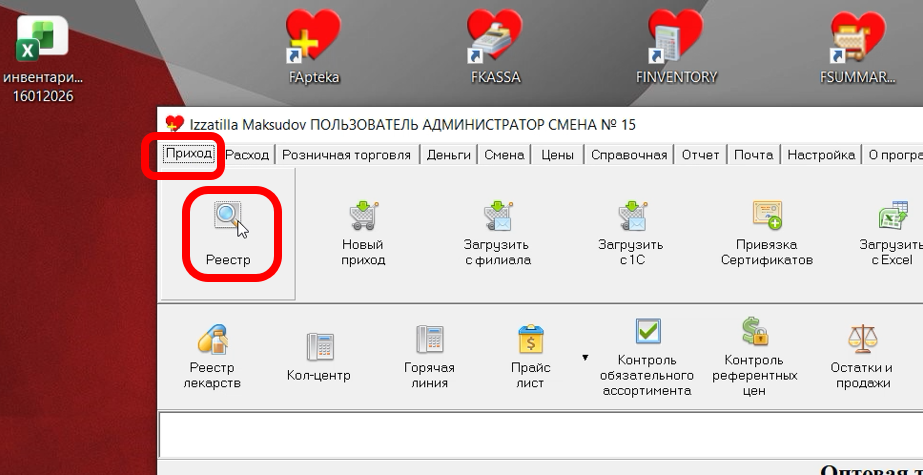The width and height of the screenshot is (923, 475).
Task: Switch to the Приход tab
Action: click(189, 154)
